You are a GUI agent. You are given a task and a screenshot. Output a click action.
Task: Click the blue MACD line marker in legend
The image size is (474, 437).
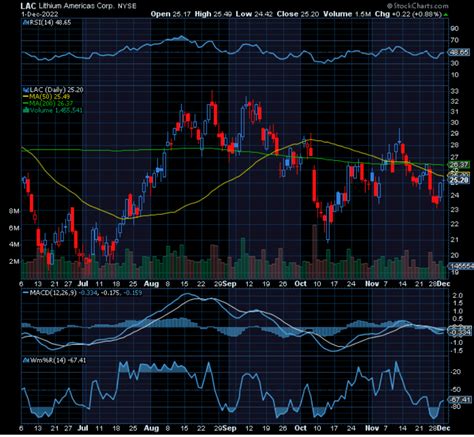point(25,293)
